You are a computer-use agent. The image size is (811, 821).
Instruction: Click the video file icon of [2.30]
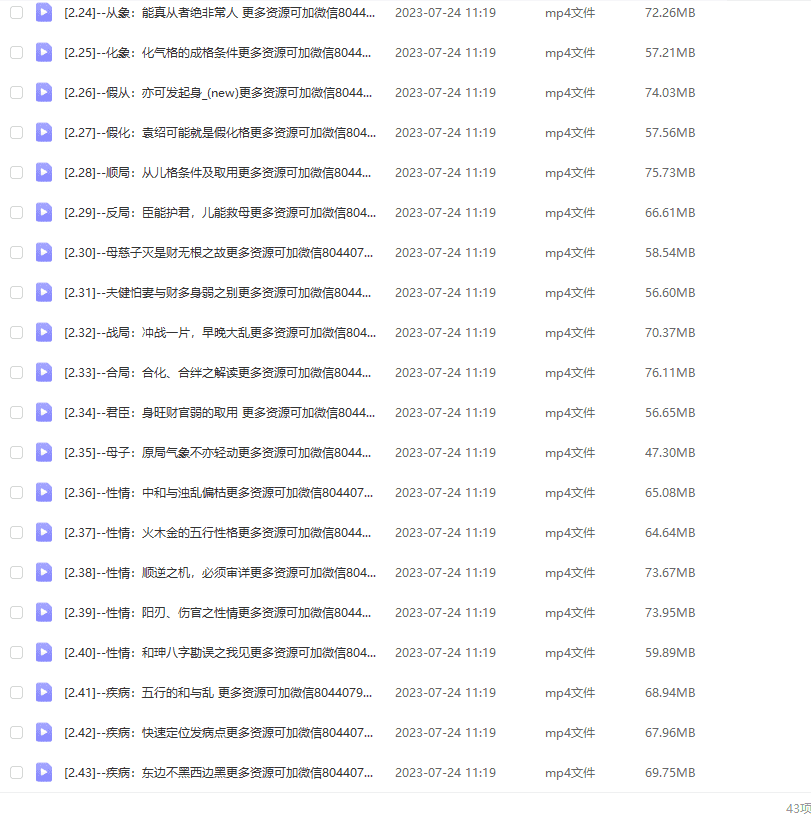click(x=44, y=252)
